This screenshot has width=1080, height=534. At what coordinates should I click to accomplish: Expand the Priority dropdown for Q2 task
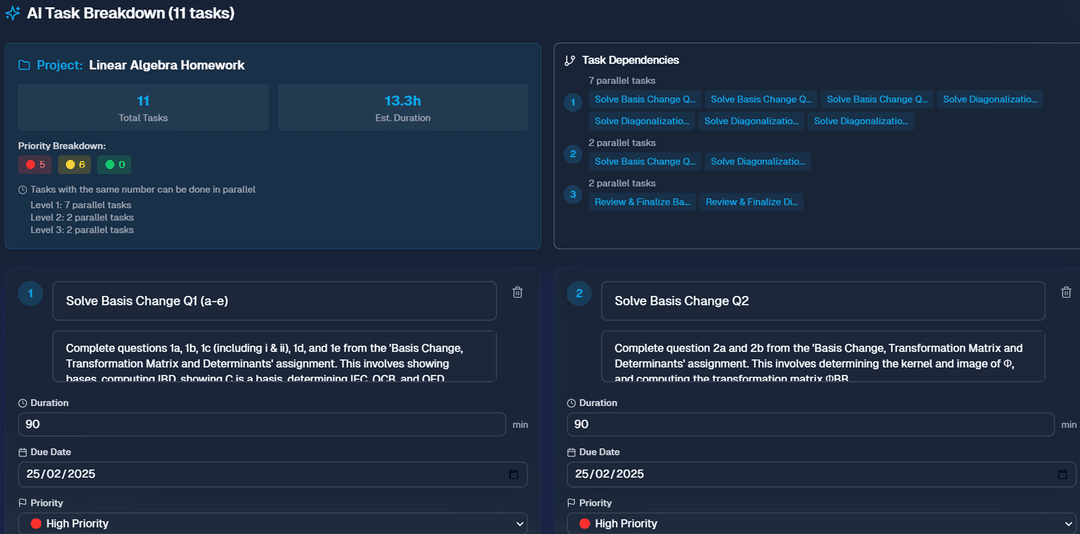click(x=821, y=523)
